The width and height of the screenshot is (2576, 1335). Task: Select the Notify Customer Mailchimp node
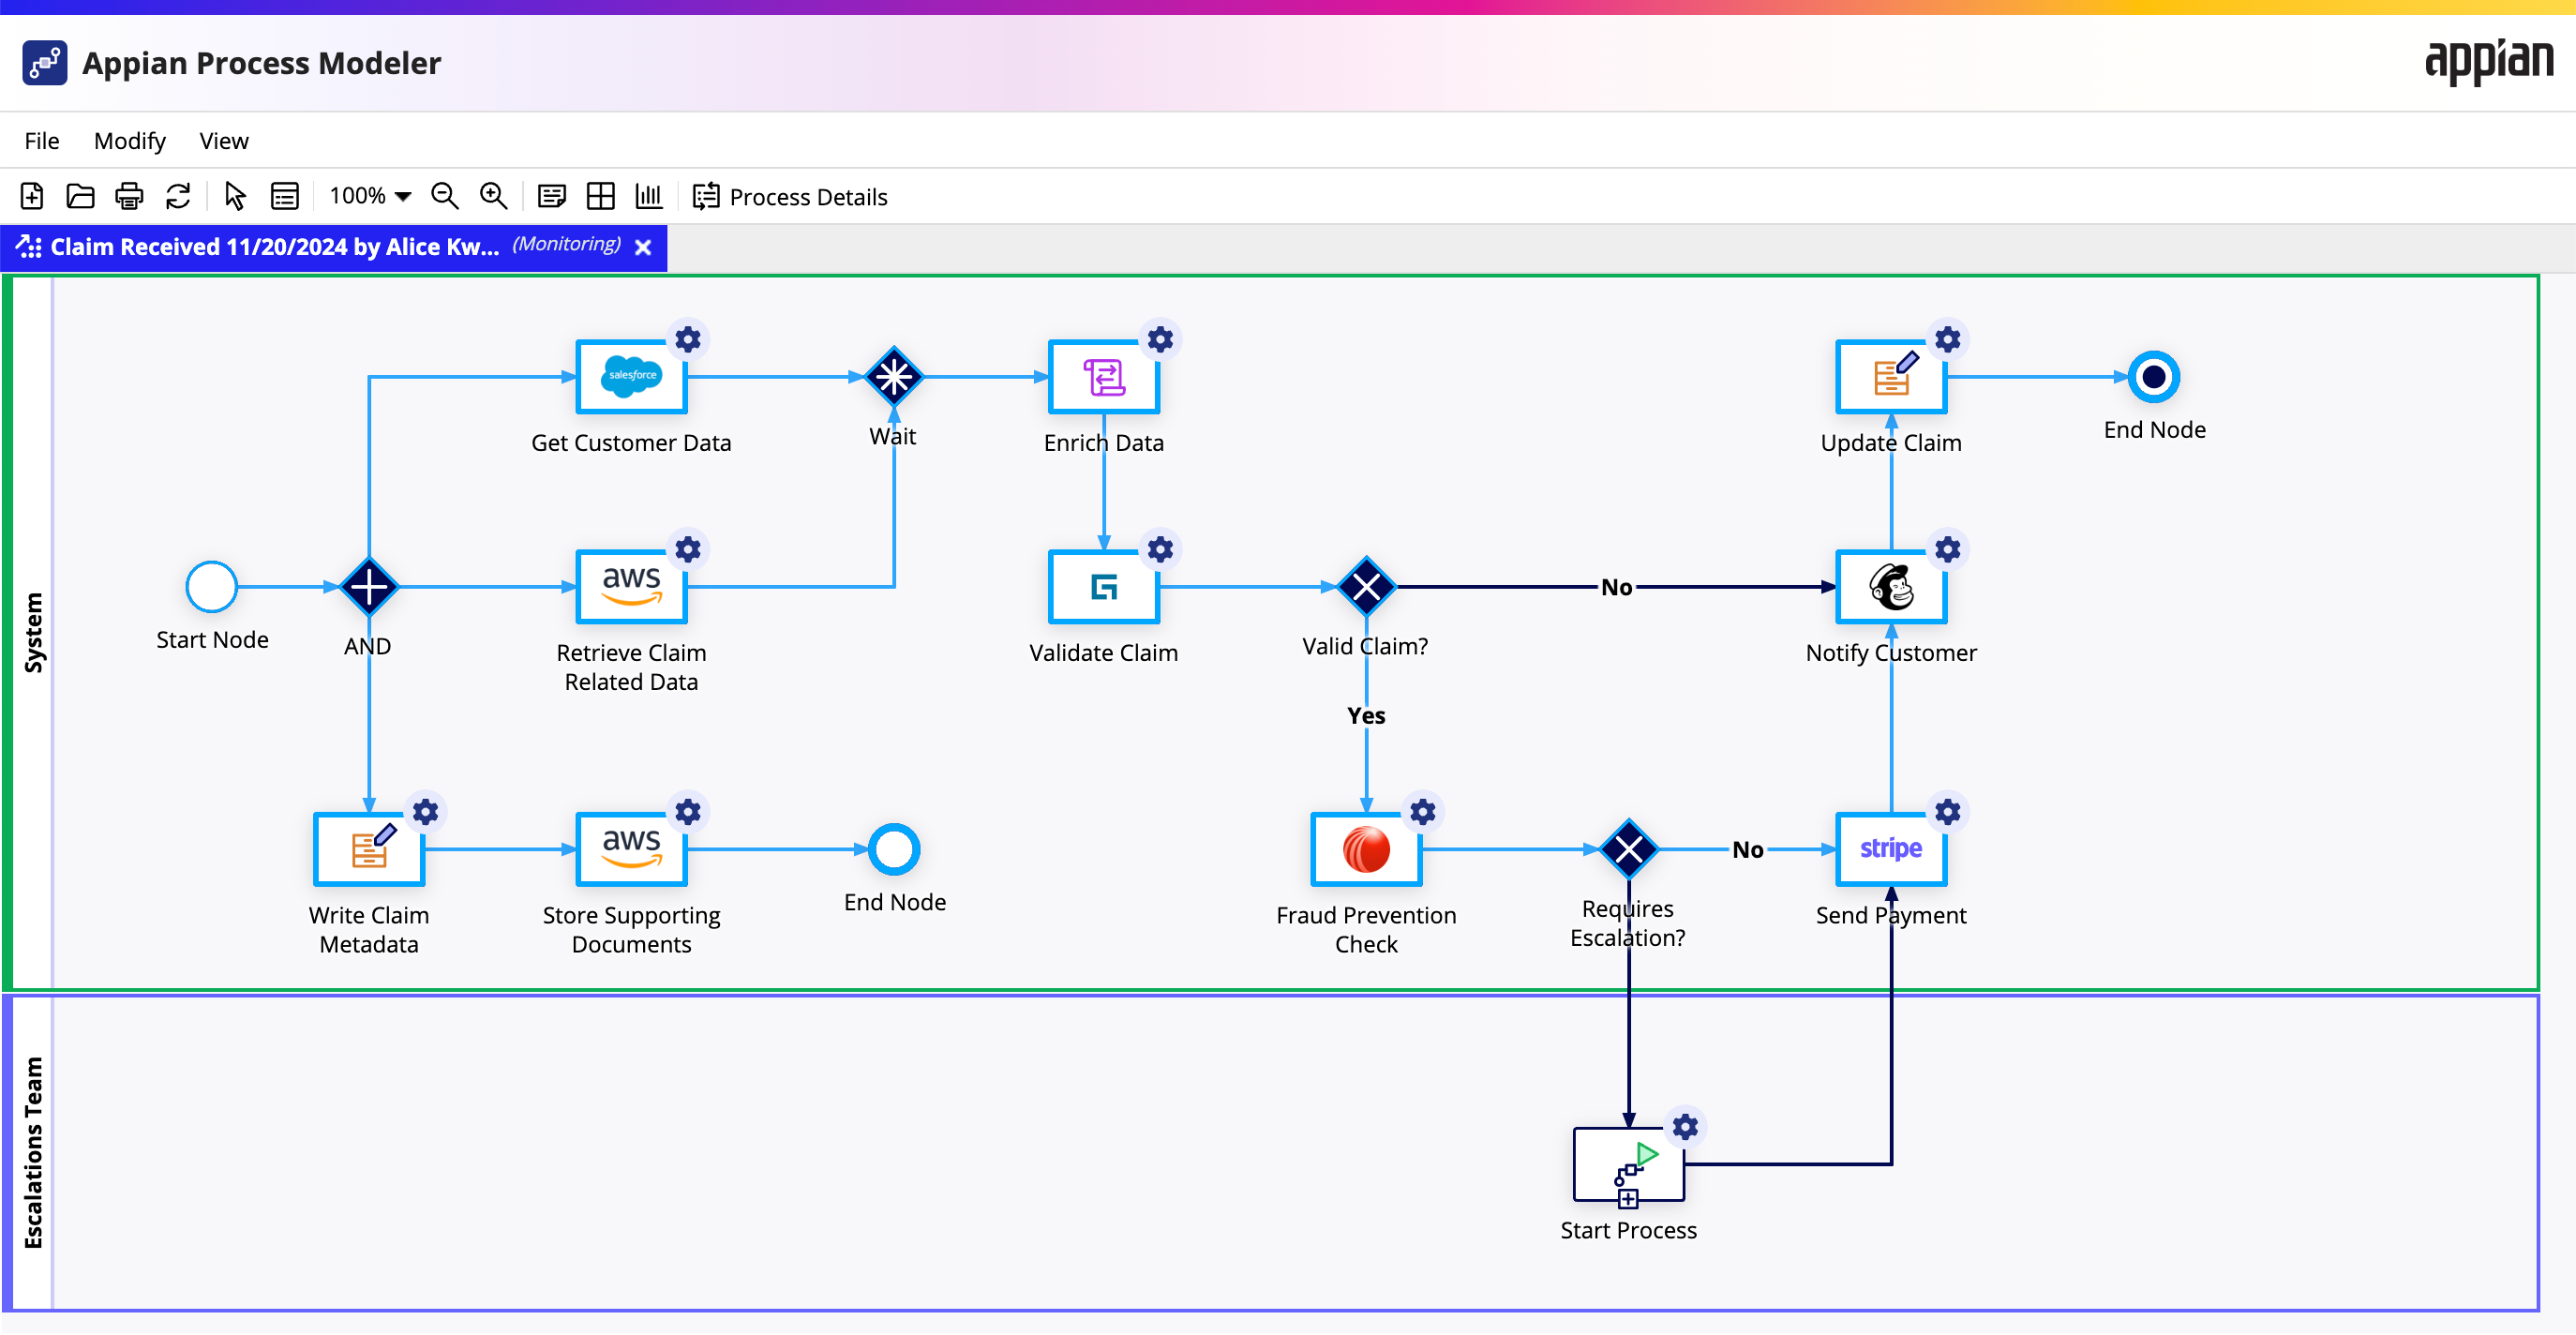pyautogui.click(x=1892, y=587)
